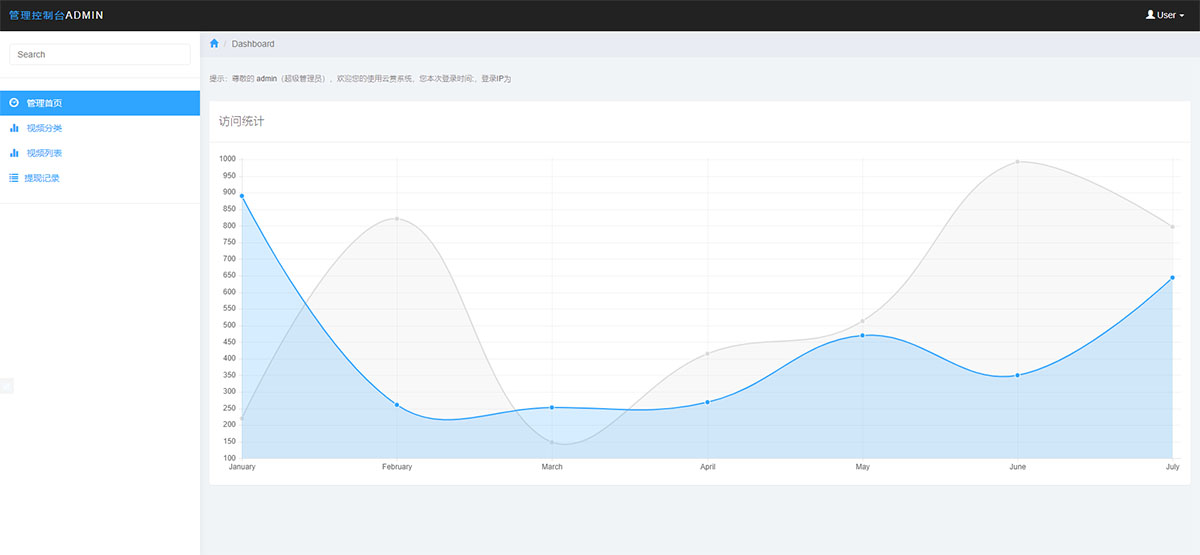
Task: Click the June axis label
Action: [x=1017, y=467]
